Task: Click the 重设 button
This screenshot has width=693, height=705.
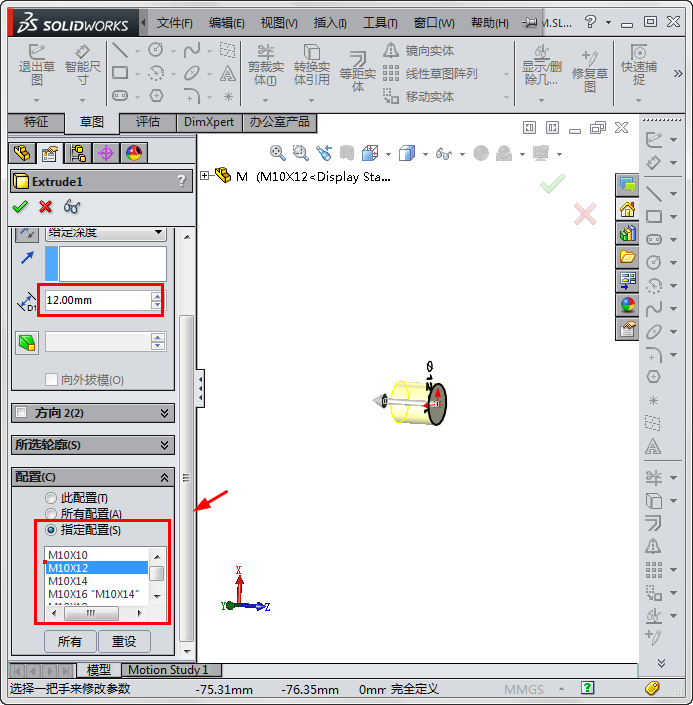Action: [x=123, y=641]
